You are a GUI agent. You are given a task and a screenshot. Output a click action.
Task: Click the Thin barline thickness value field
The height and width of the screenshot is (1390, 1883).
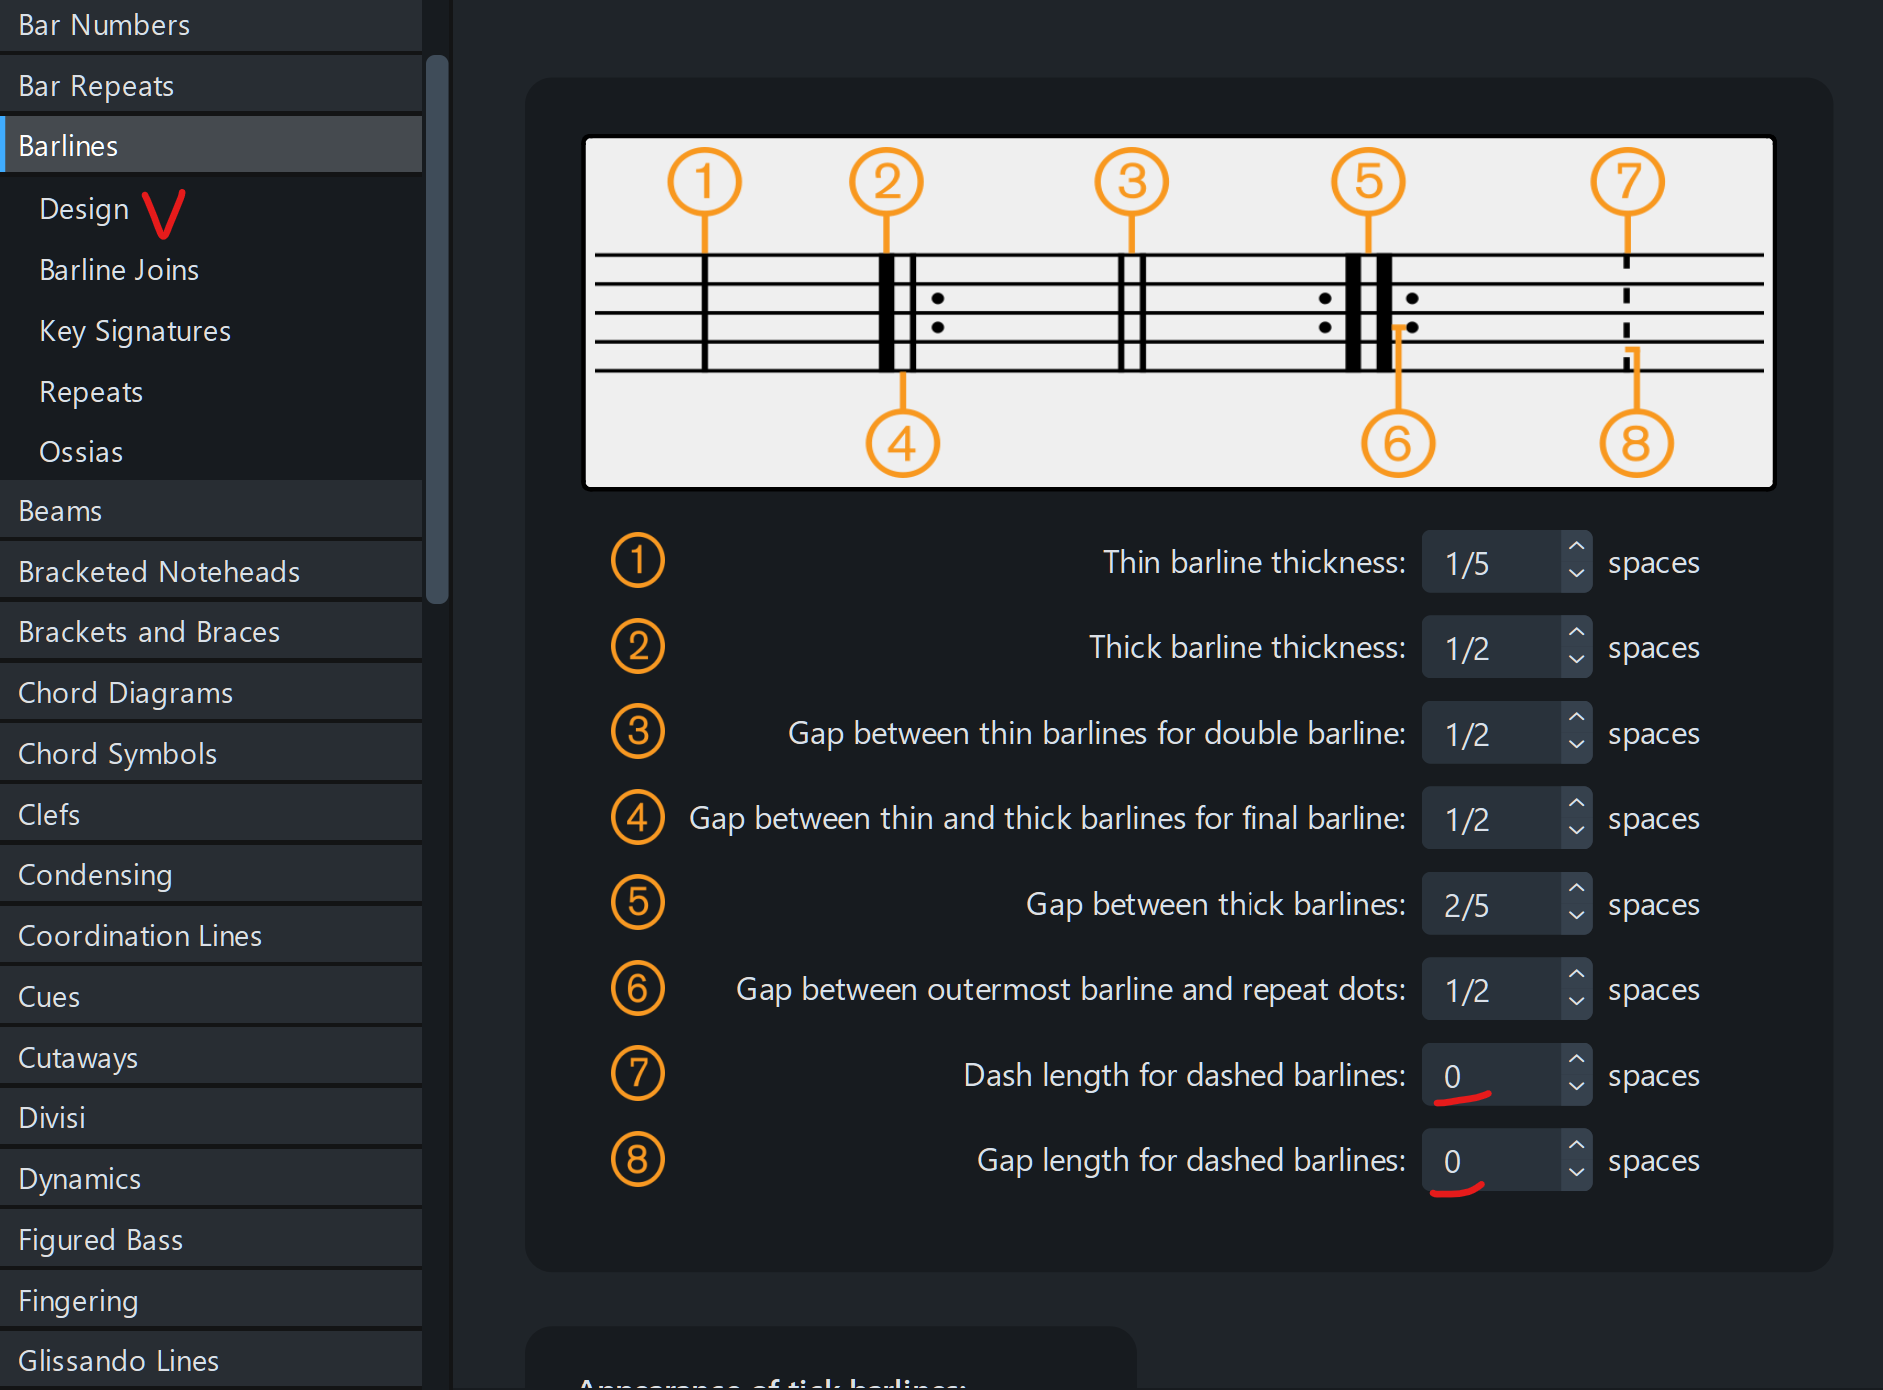[x=1490, y=562]
